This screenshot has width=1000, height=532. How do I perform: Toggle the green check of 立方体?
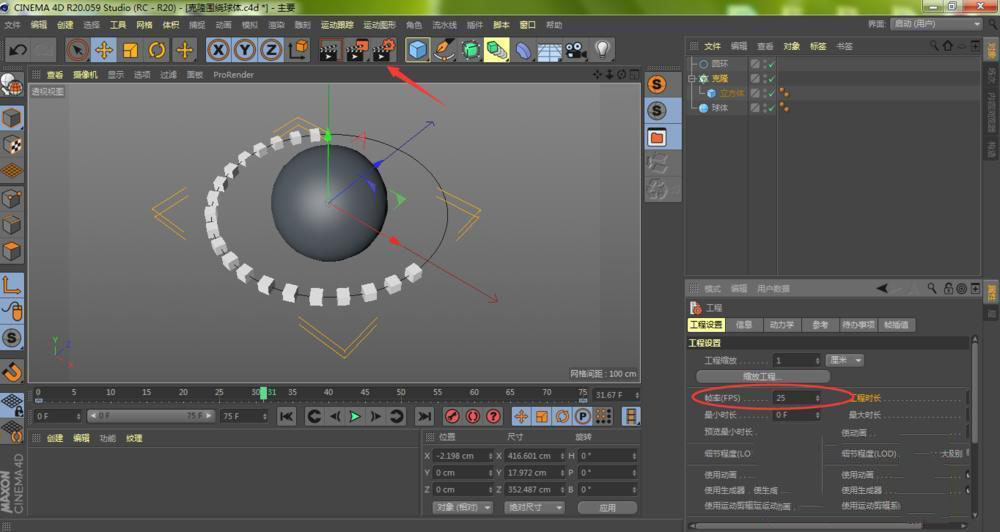[x=772, y=93]
